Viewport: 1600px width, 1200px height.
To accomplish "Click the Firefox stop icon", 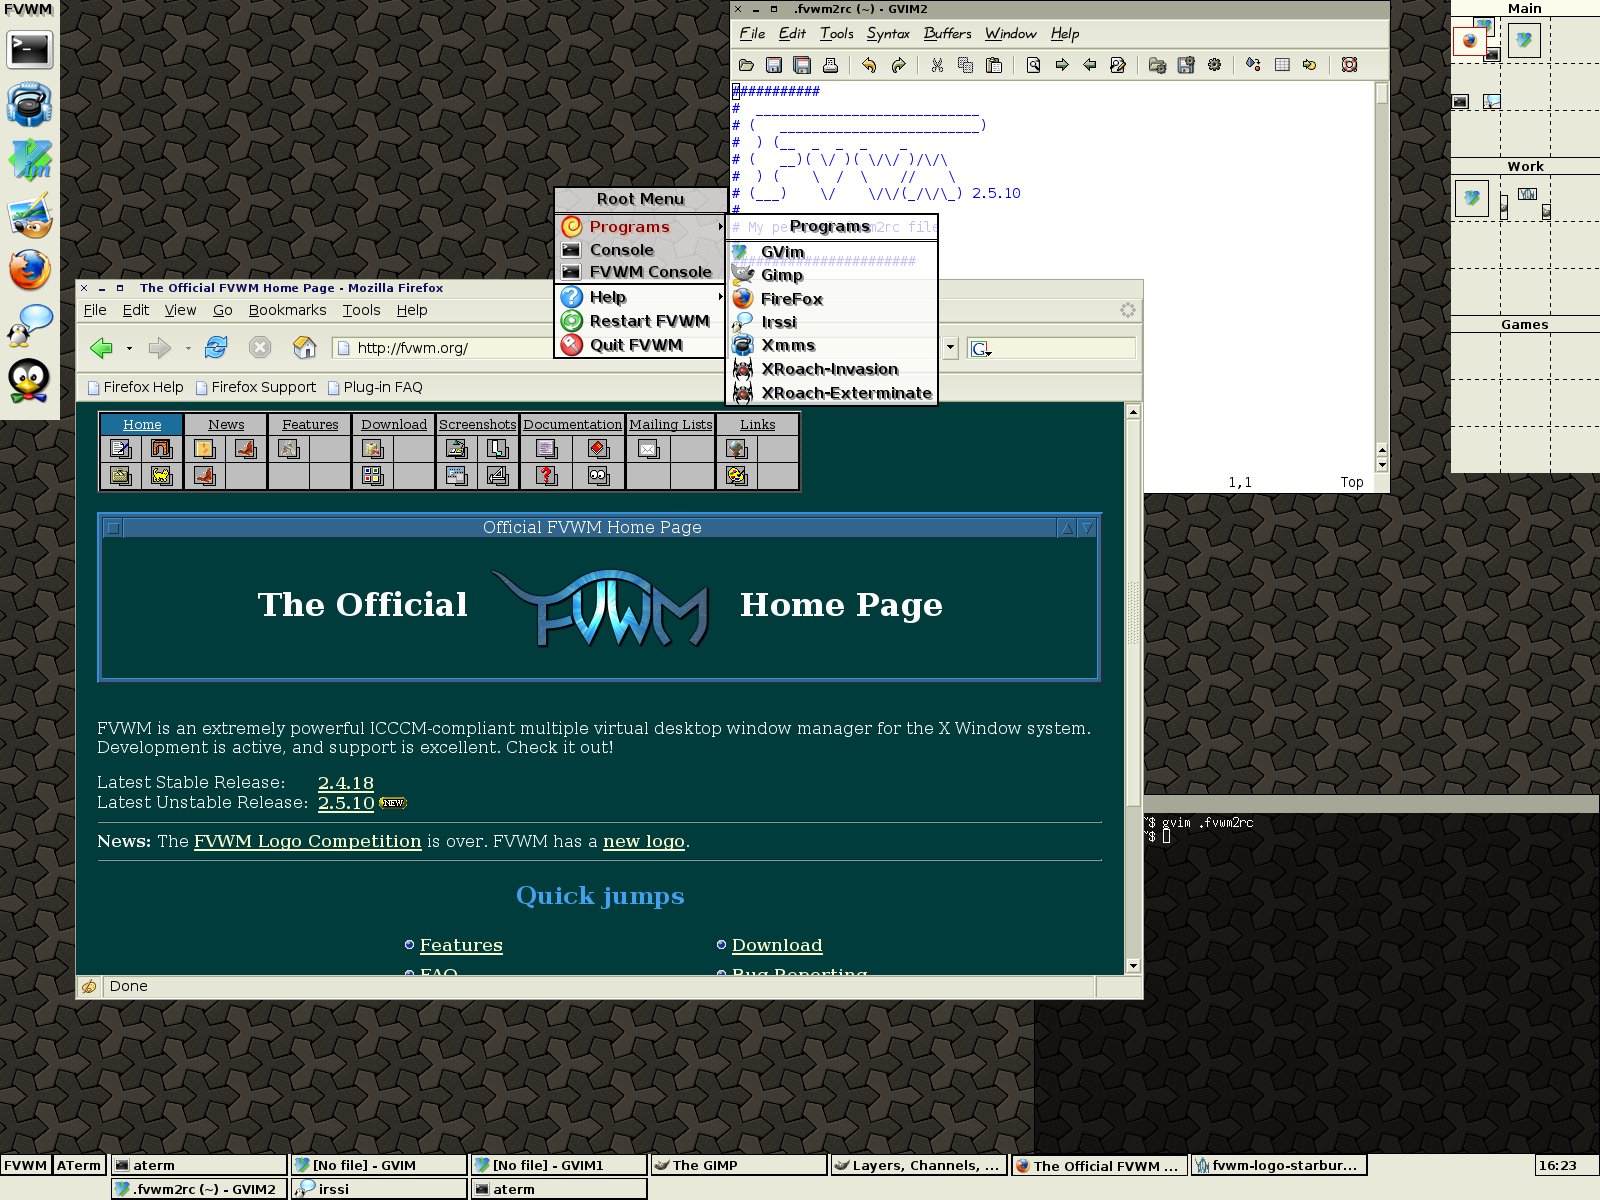I will 260,348.
